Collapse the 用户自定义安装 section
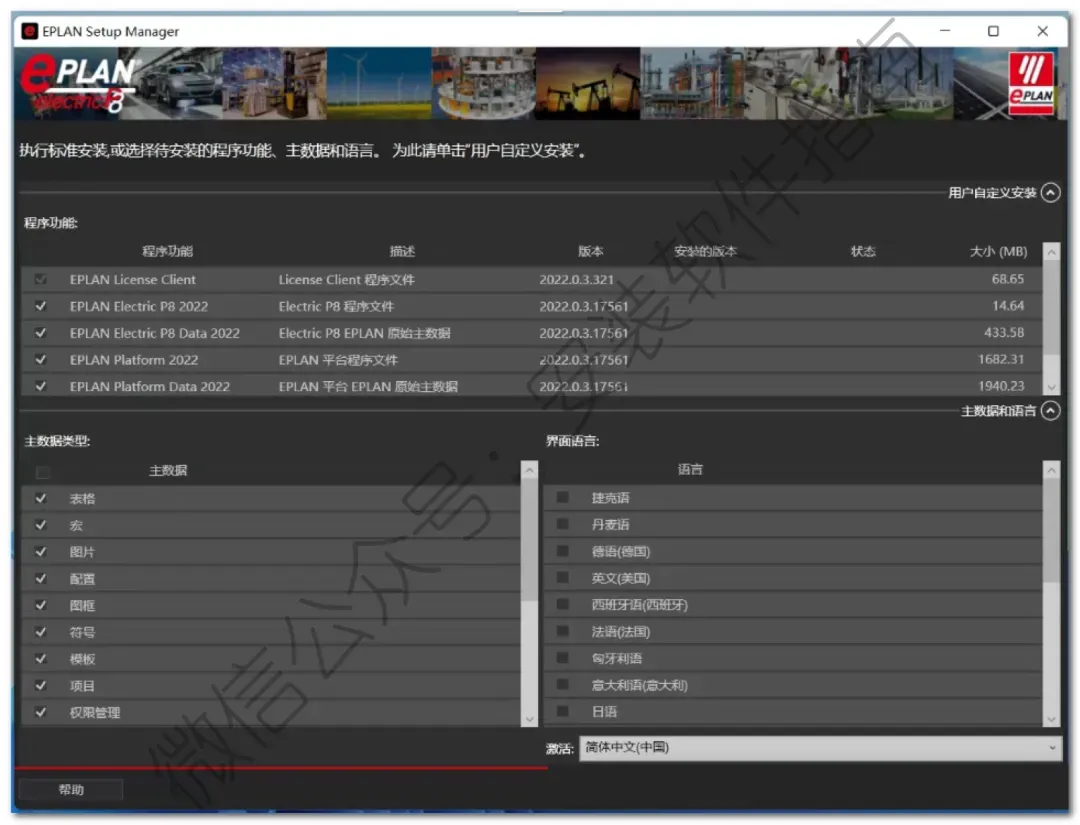 1050,192
